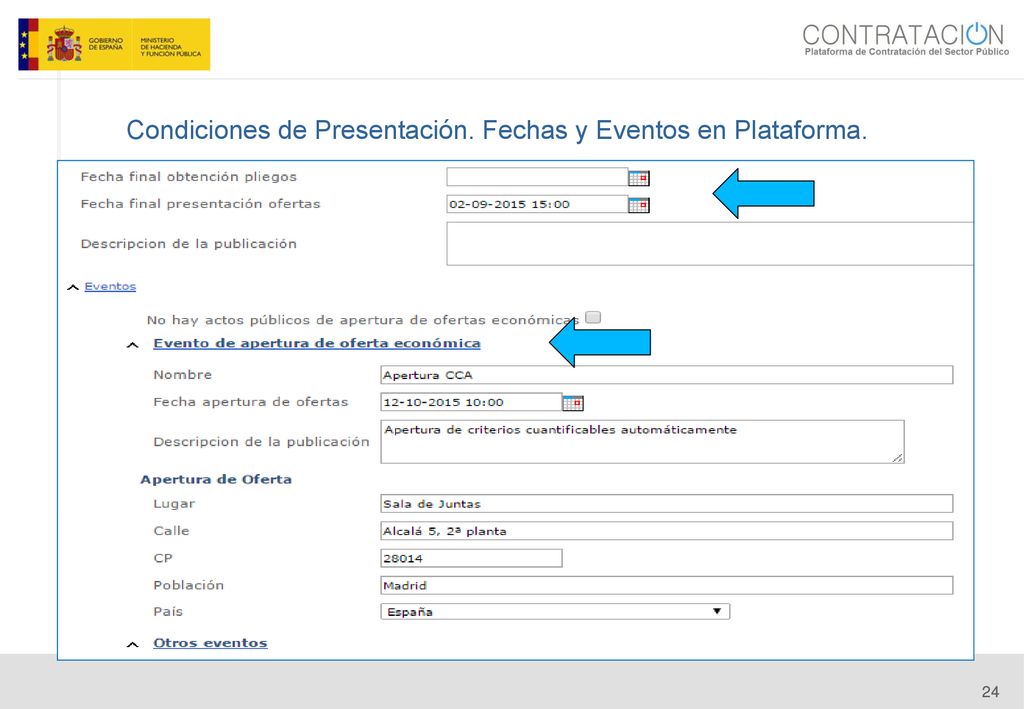Select the 'Apertura de Oferta' heading
Viewport: 1024px width, 709px height.
[x=216, y=479]
